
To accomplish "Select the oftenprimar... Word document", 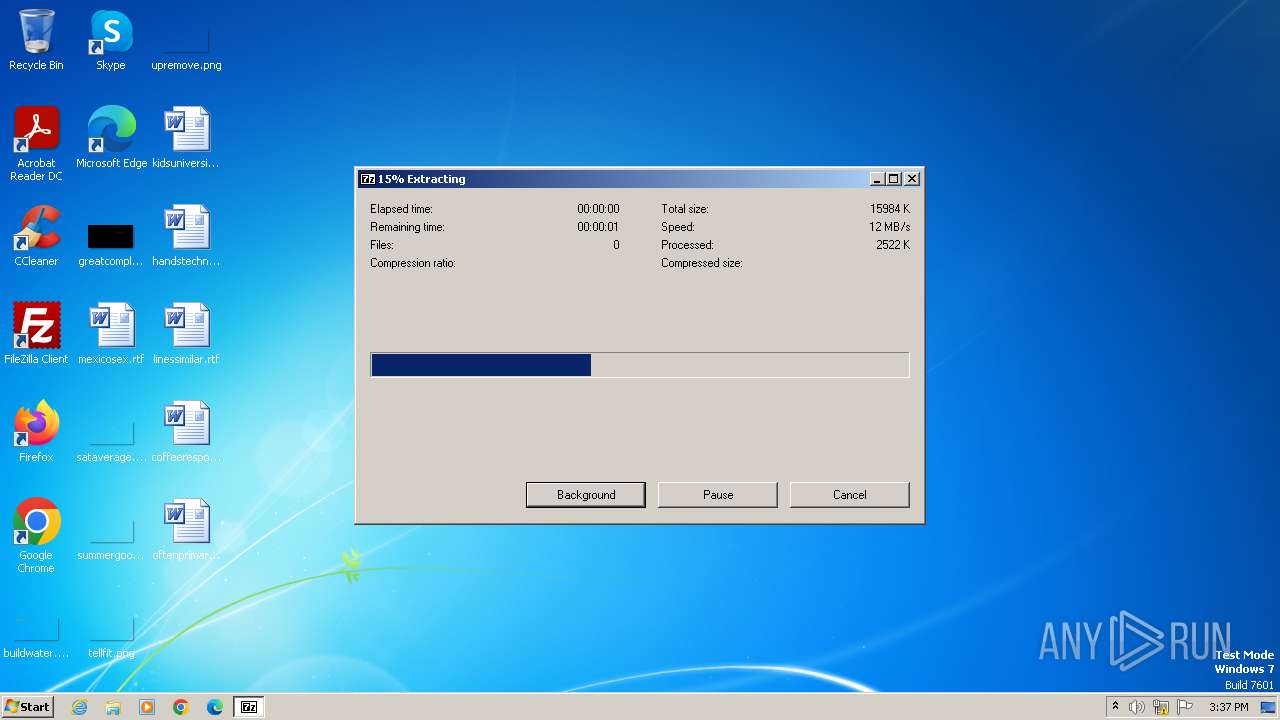I will [x=186, y=530].
